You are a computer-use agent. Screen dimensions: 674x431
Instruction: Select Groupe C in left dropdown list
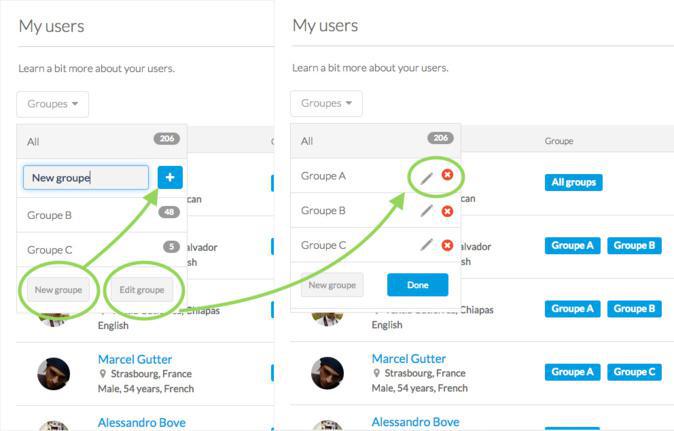pyautogui.click(x=50, y=250)
